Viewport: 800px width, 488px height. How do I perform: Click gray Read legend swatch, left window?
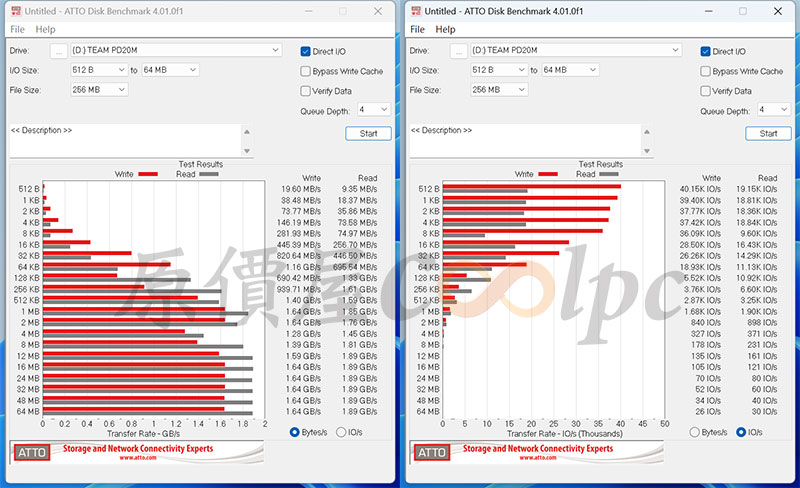(209, 174)
